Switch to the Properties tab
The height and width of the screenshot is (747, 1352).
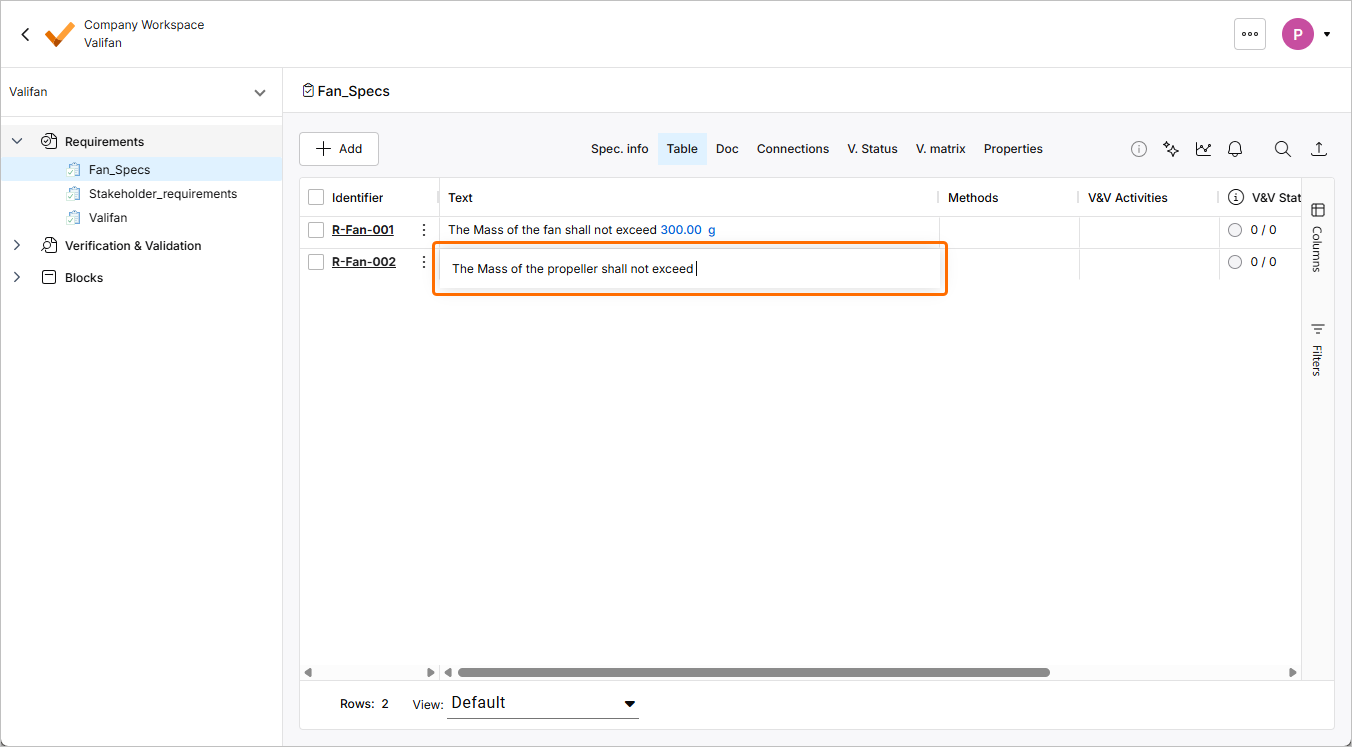tap(1013, 149)
